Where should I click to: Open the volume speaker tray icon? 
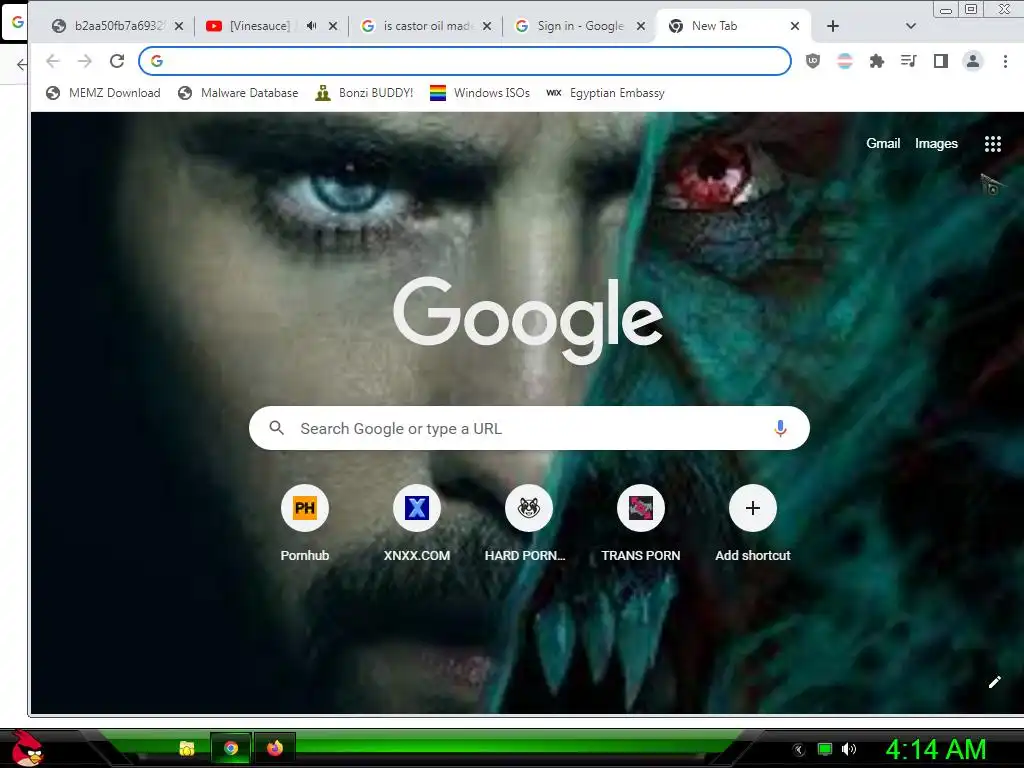(849, 749)
